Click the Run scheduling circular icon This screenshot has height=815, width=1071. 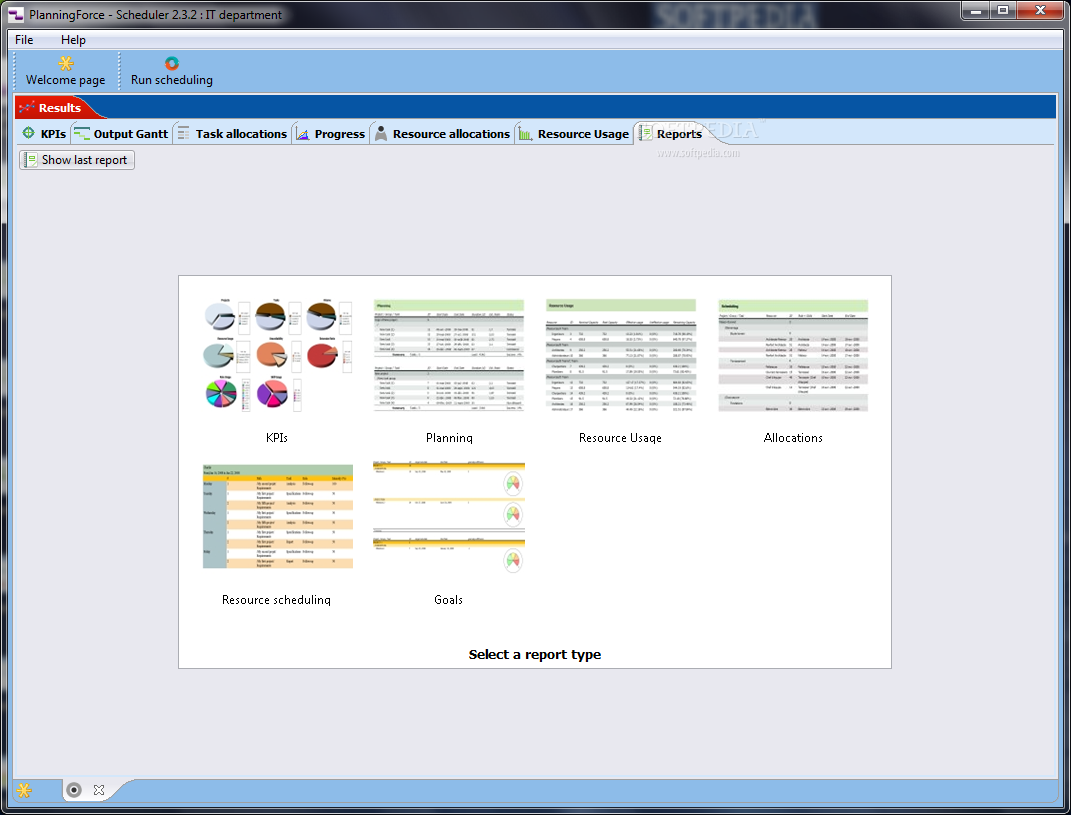click(x=171, y=64)
